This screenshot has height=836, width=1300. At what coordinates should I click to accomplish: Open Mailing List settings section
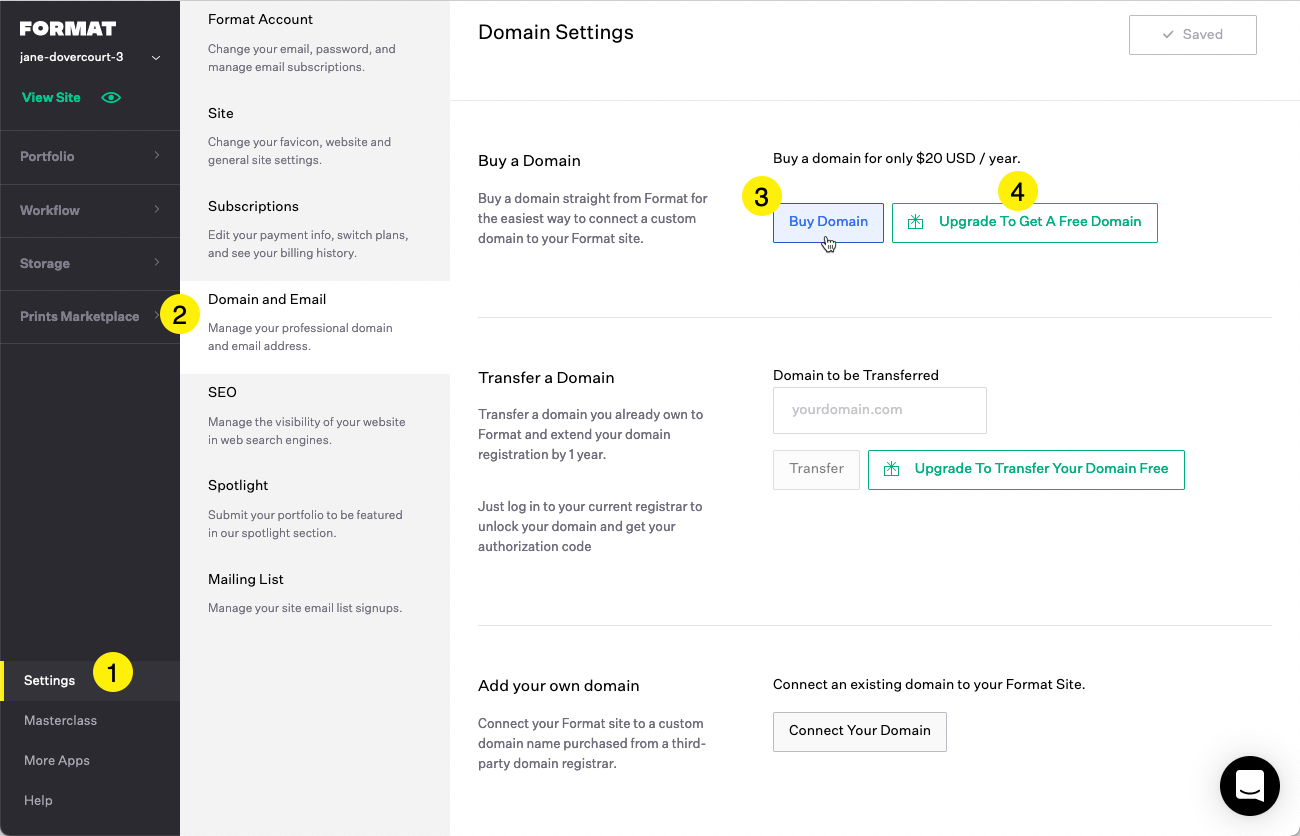[x=315, y=593]
